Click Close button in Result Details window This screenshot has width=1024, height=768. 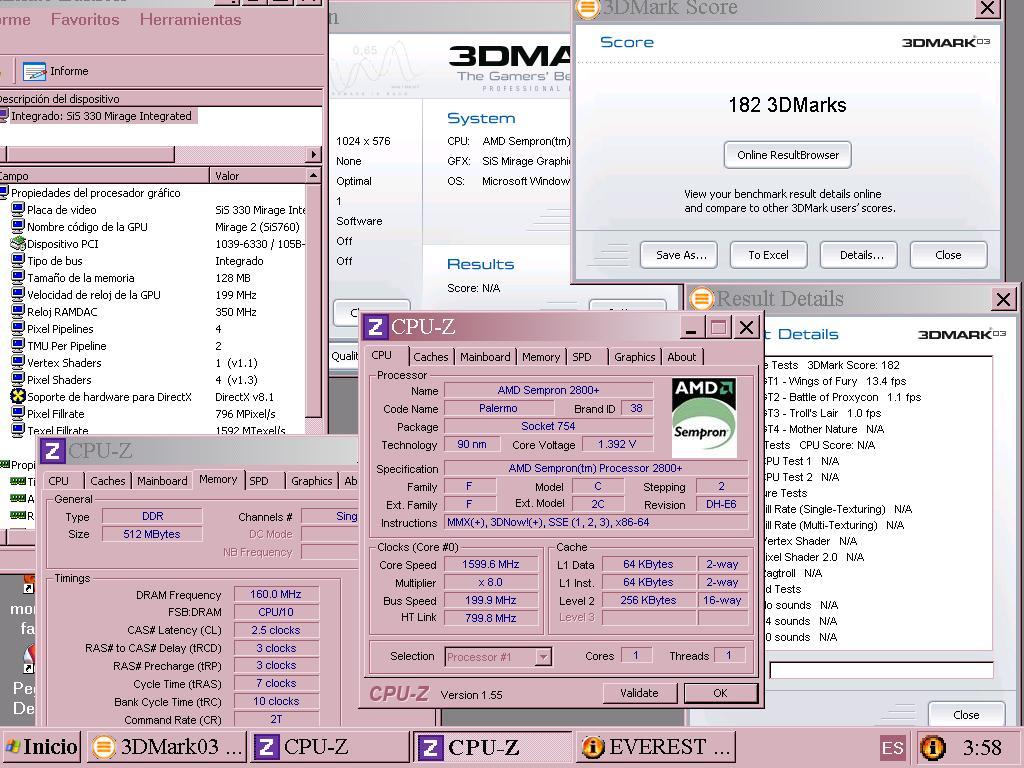[966, 714]
